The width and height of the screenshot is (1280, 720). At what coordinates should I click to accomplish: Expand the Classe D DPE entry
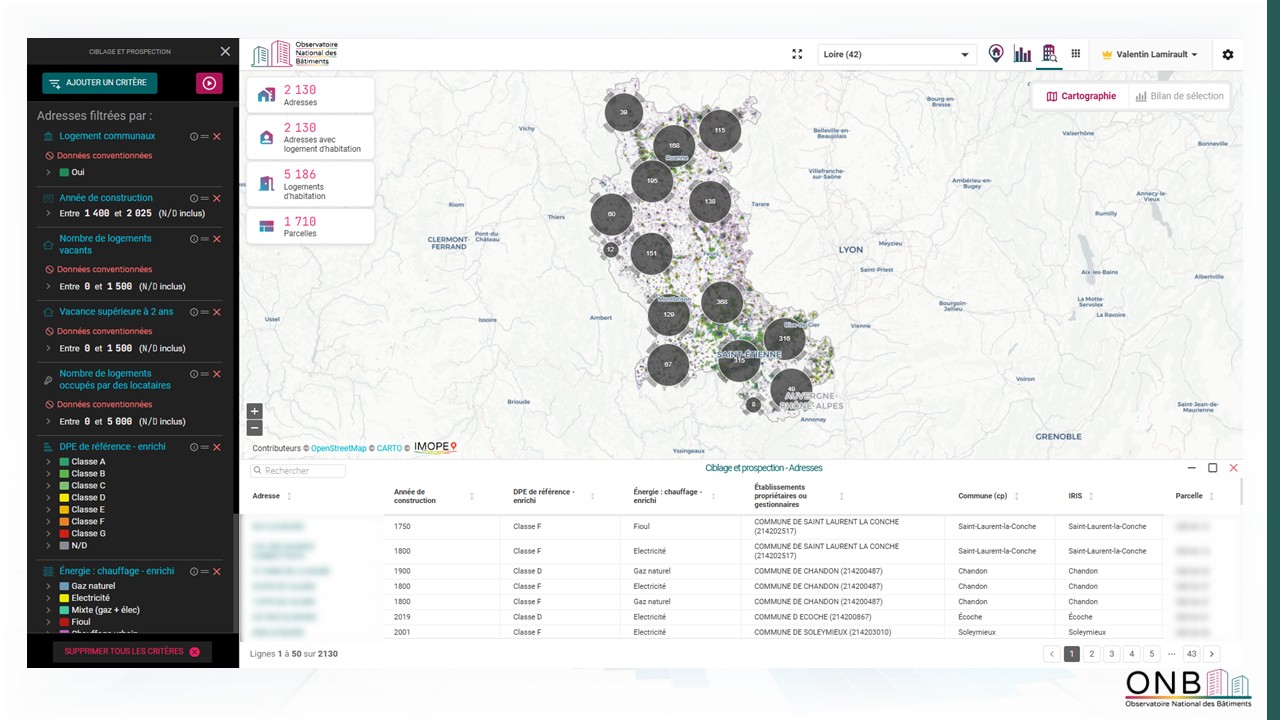tap(48, 498)
